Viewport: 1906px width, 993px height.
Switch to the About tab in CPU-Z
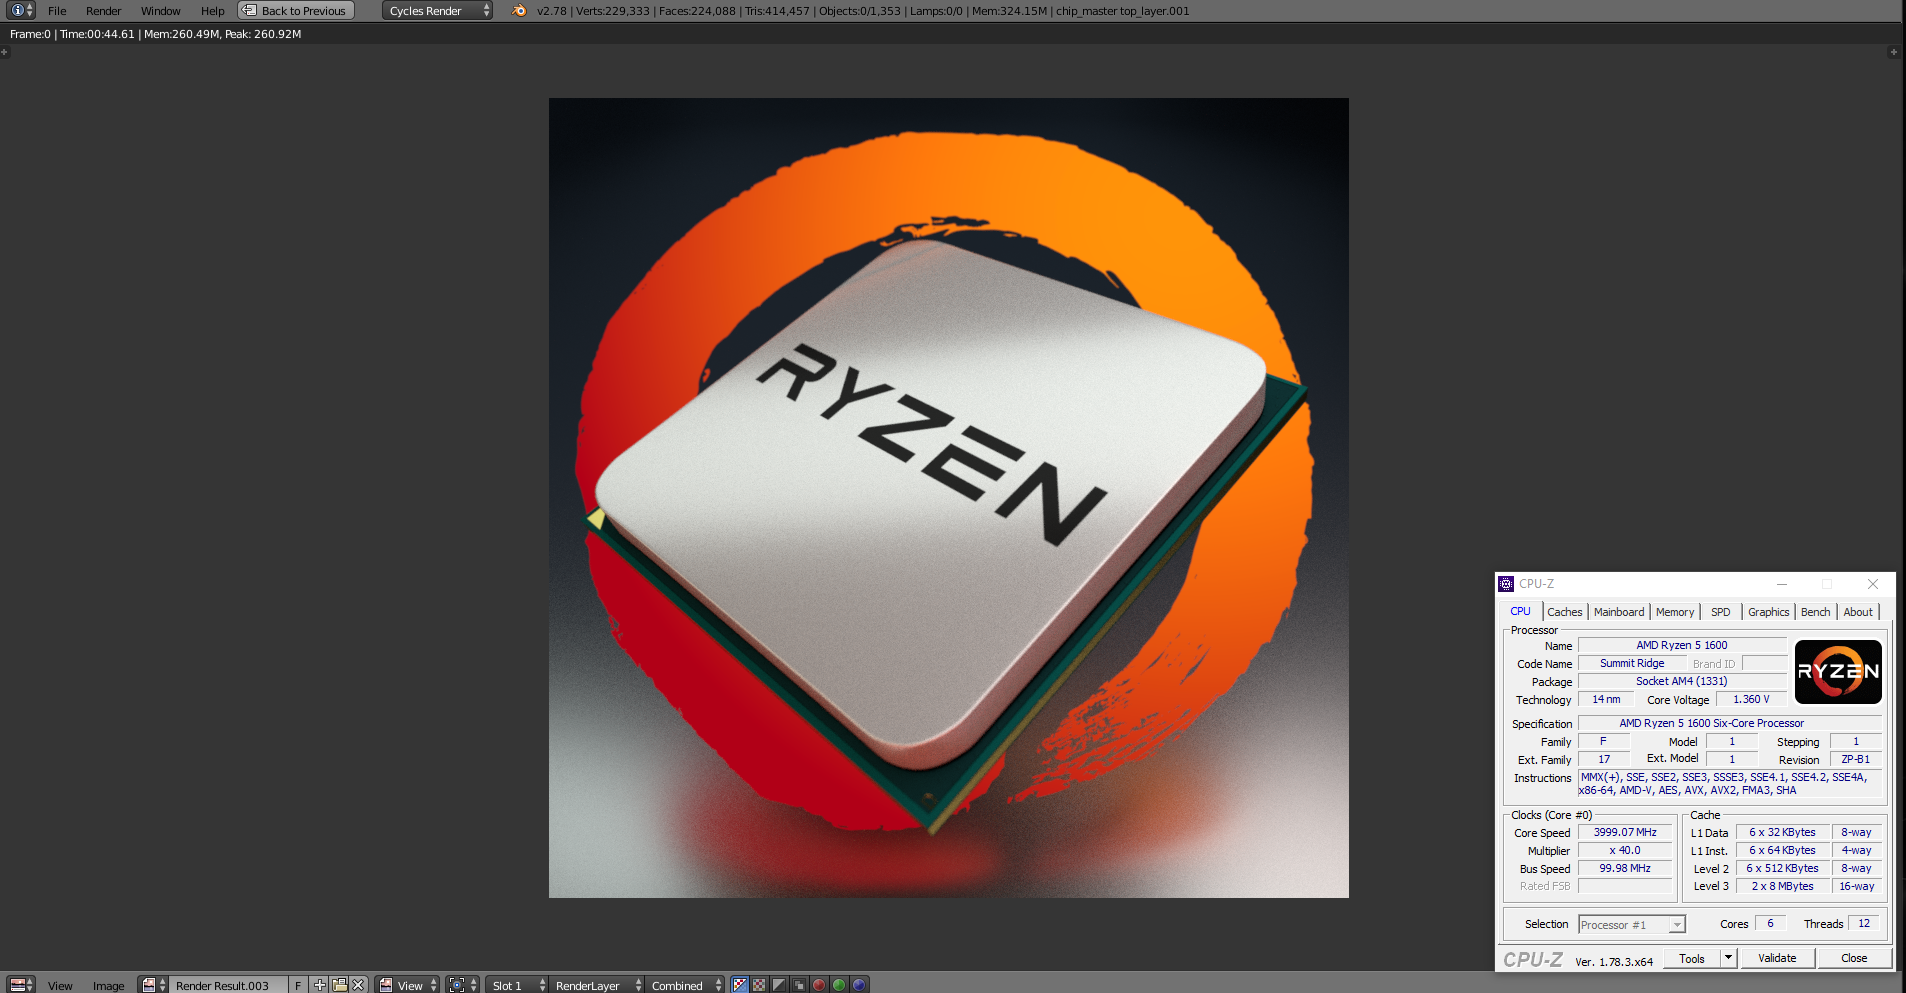click(1858, 612)
